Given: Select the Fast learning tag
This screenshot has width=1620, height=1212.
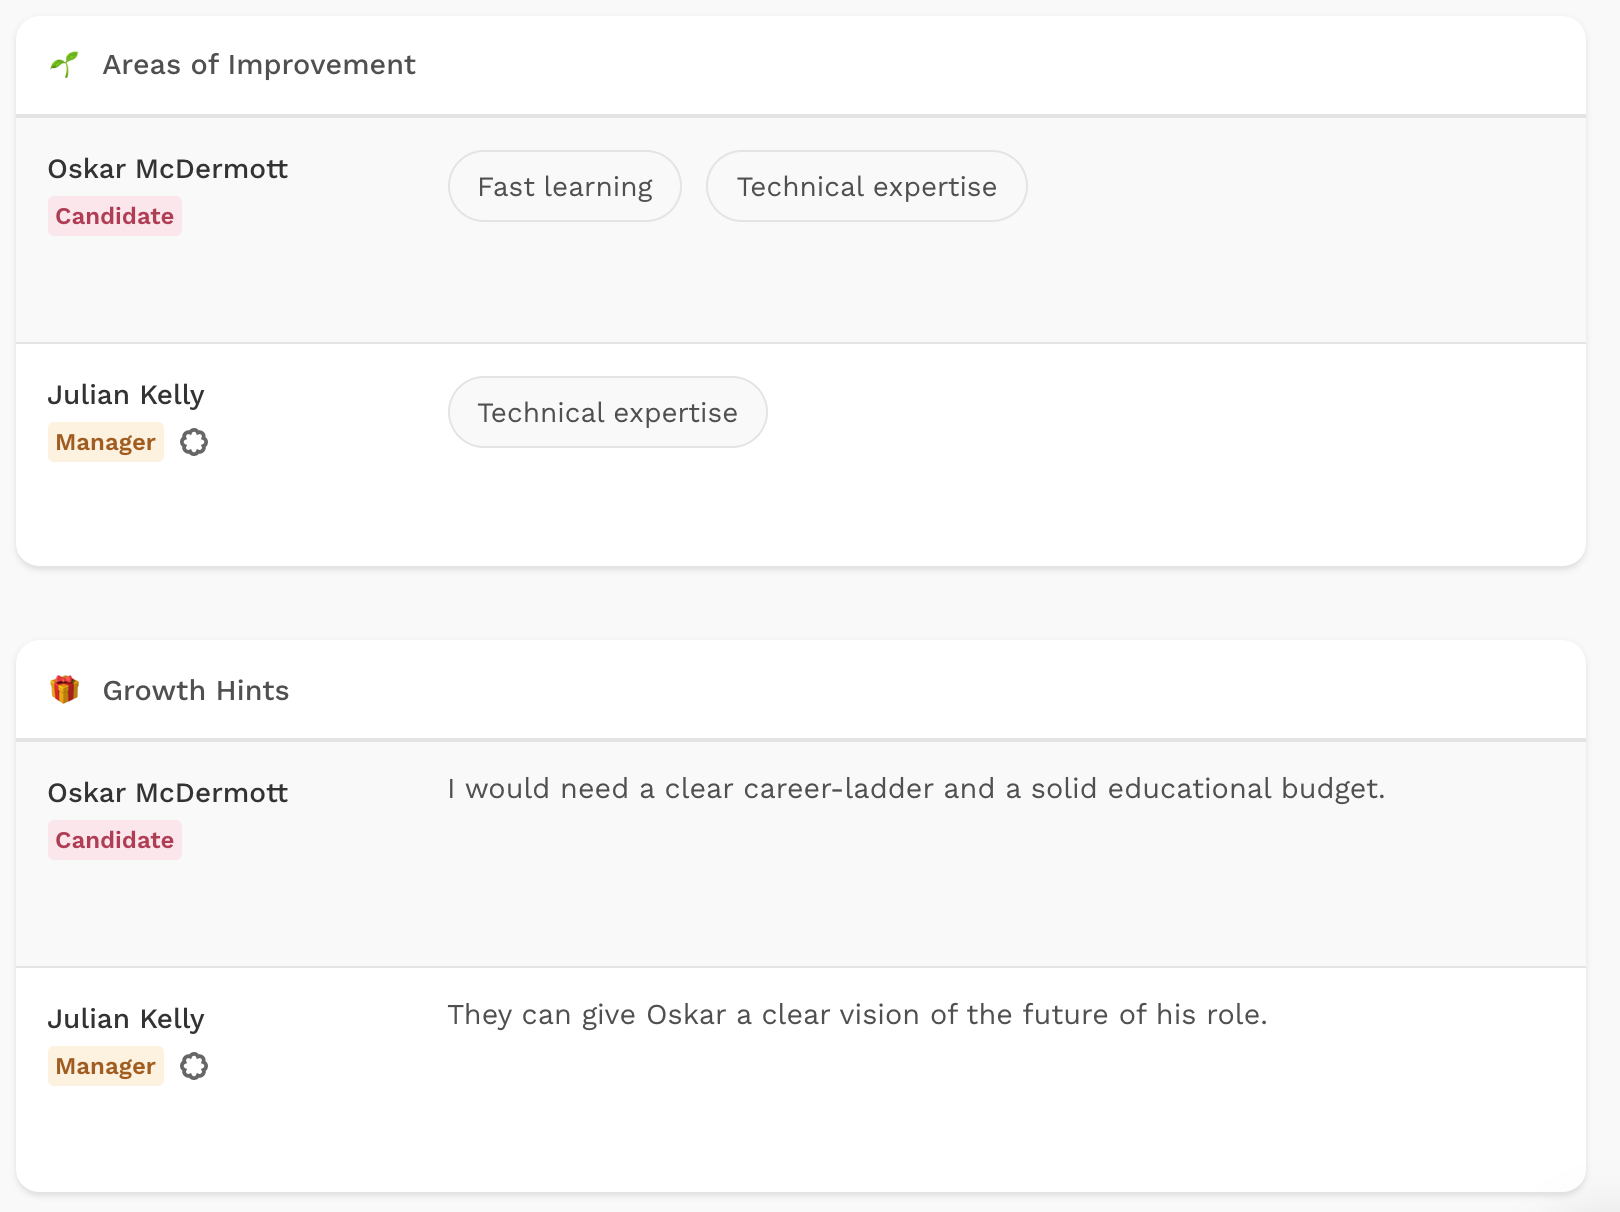Looking at the screenshot, I should click(565, 187).
